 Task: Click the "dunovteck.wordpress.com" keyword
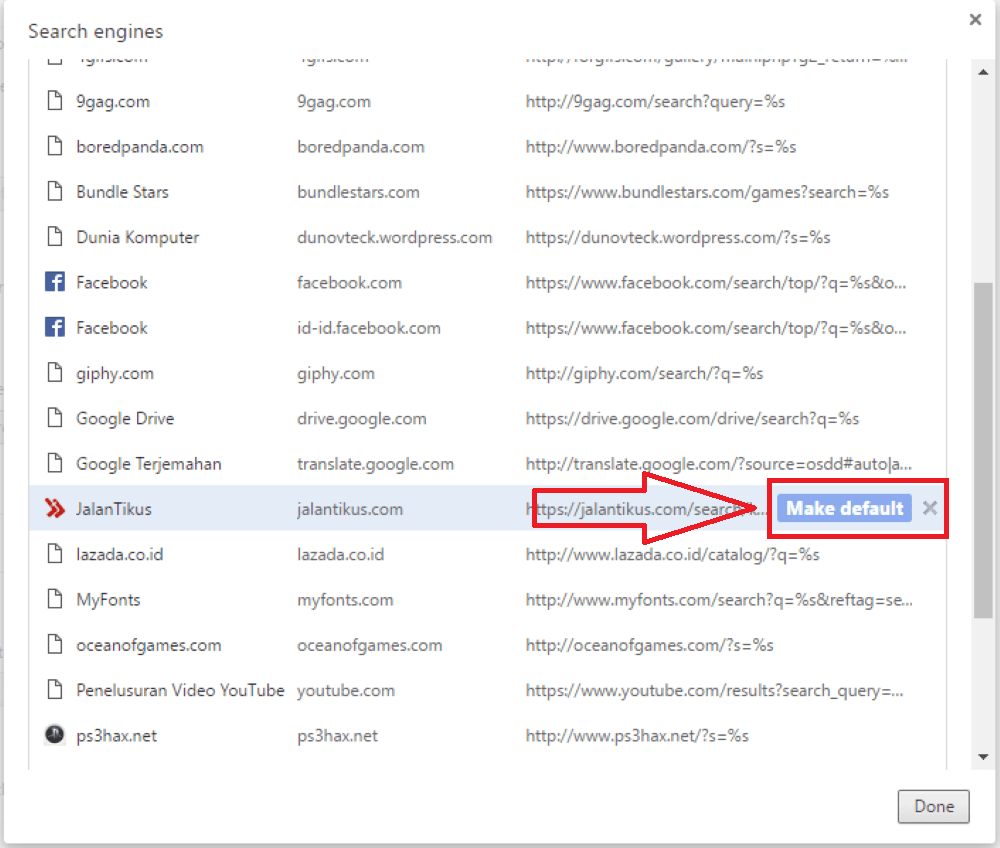coord(395,238)
